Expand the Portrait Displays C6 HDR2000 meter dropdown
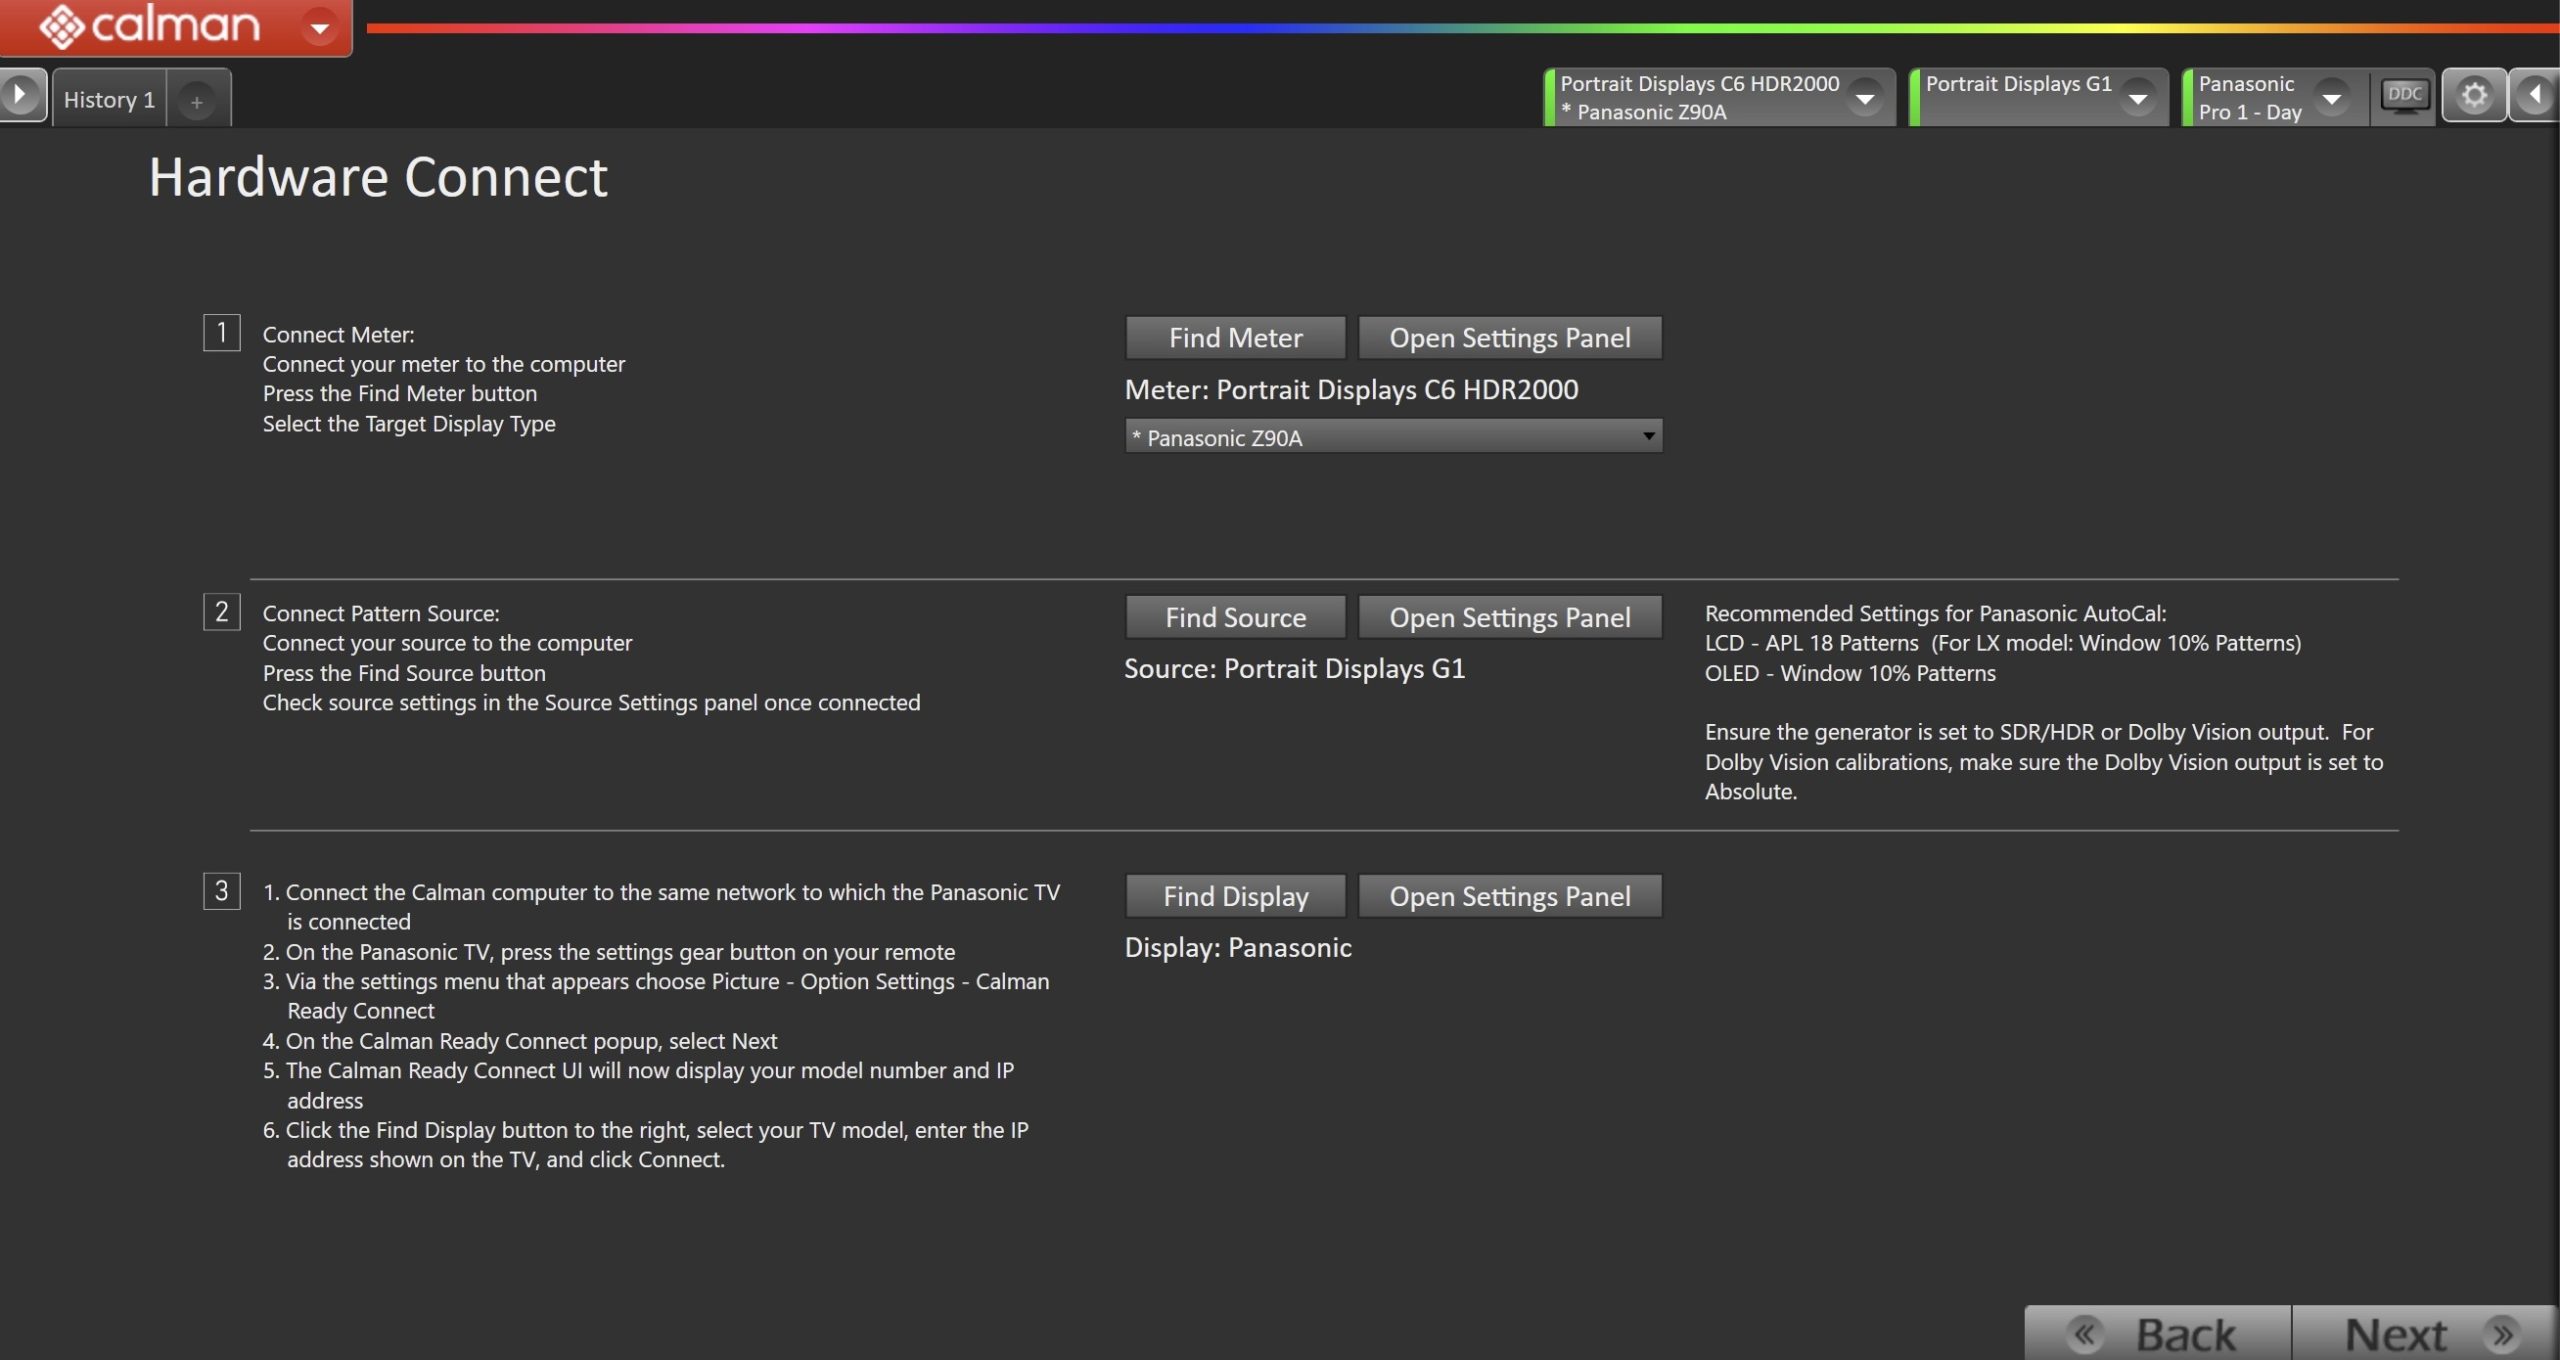Screen dimensions: 2560x1360 tap(1864, 98)
